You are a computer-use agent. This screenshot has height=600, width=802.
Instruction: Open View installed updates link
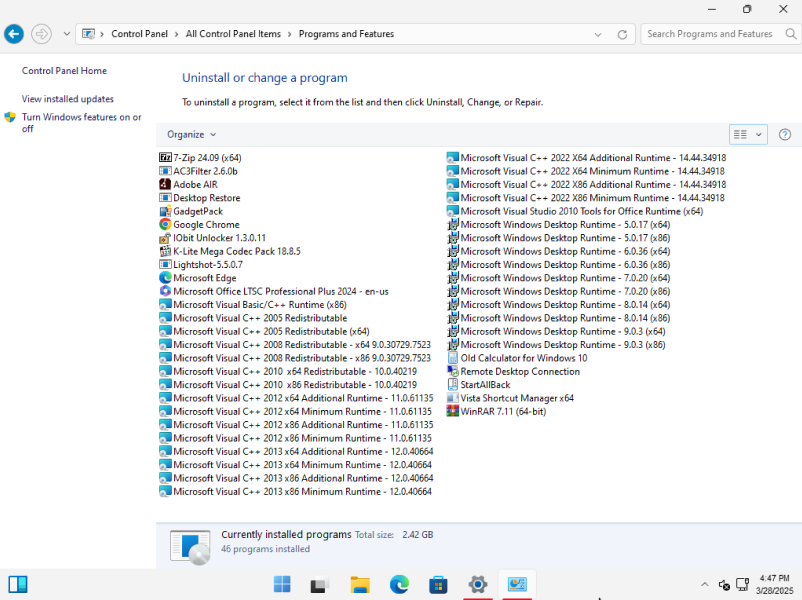pyautogui.click(x=68, y=99)
